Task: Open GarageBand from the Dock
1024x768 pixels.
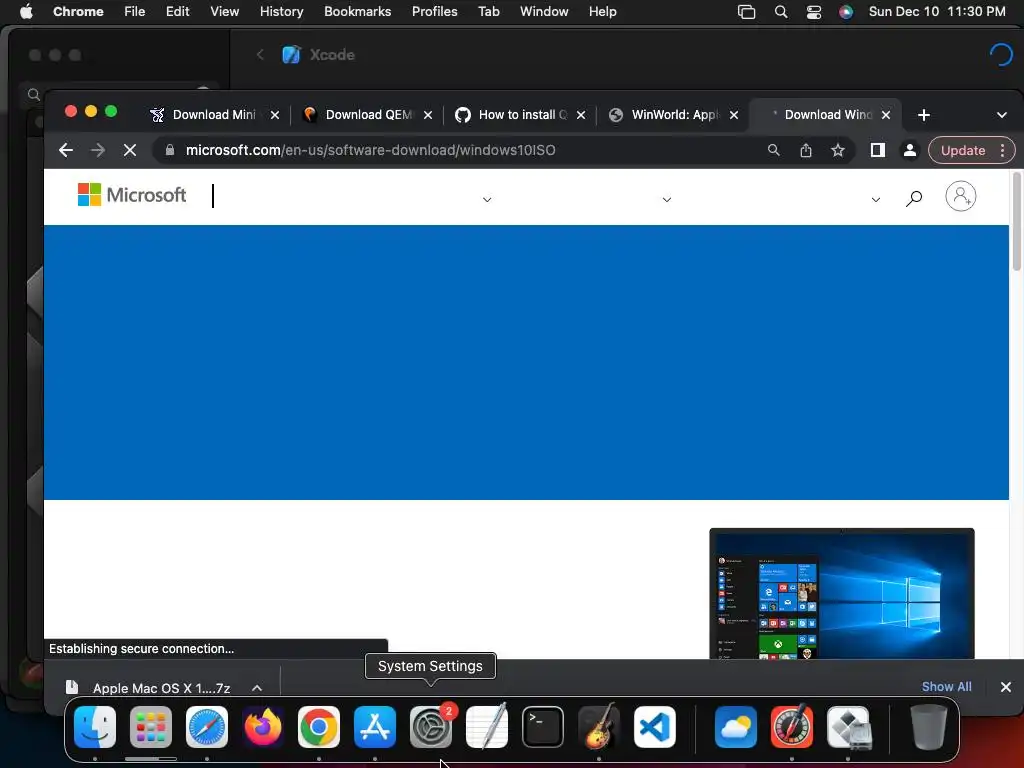Action: click(599, 727)
